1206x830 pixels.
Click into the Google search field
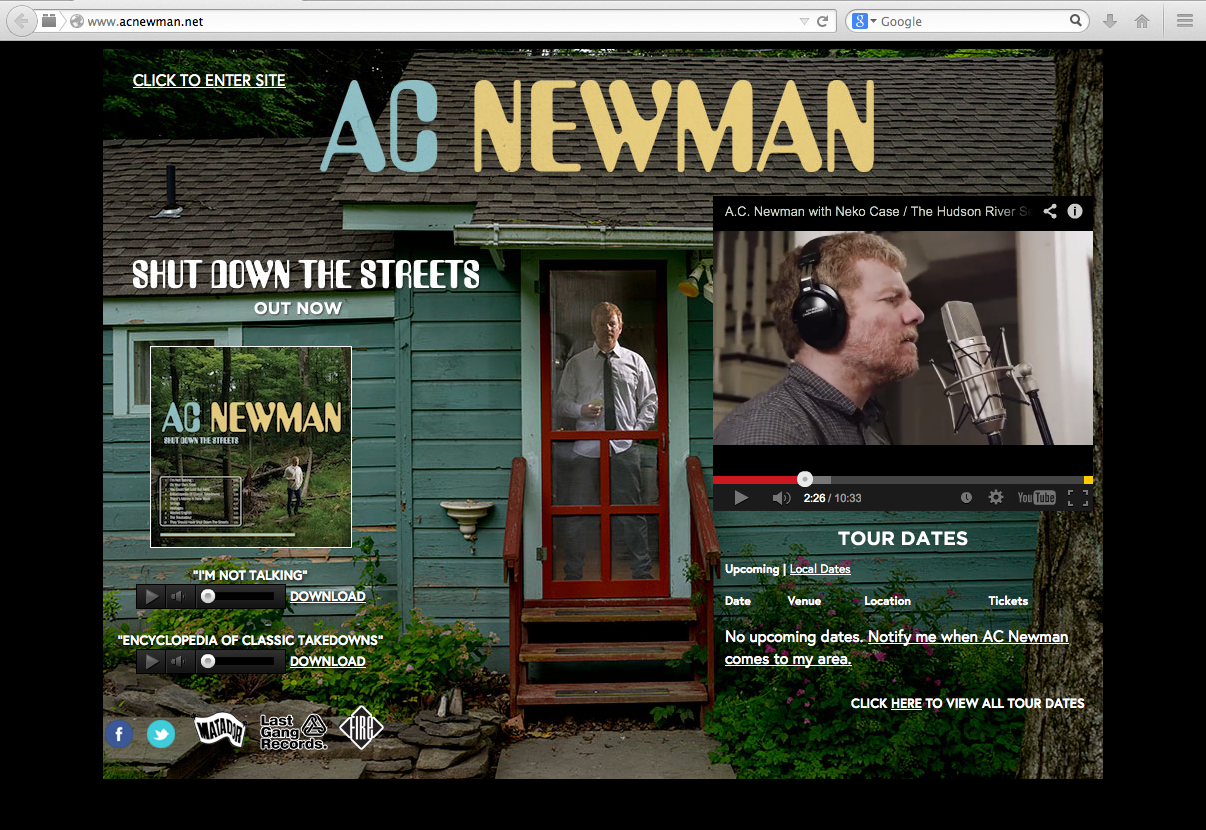click(x=972, y=21)
